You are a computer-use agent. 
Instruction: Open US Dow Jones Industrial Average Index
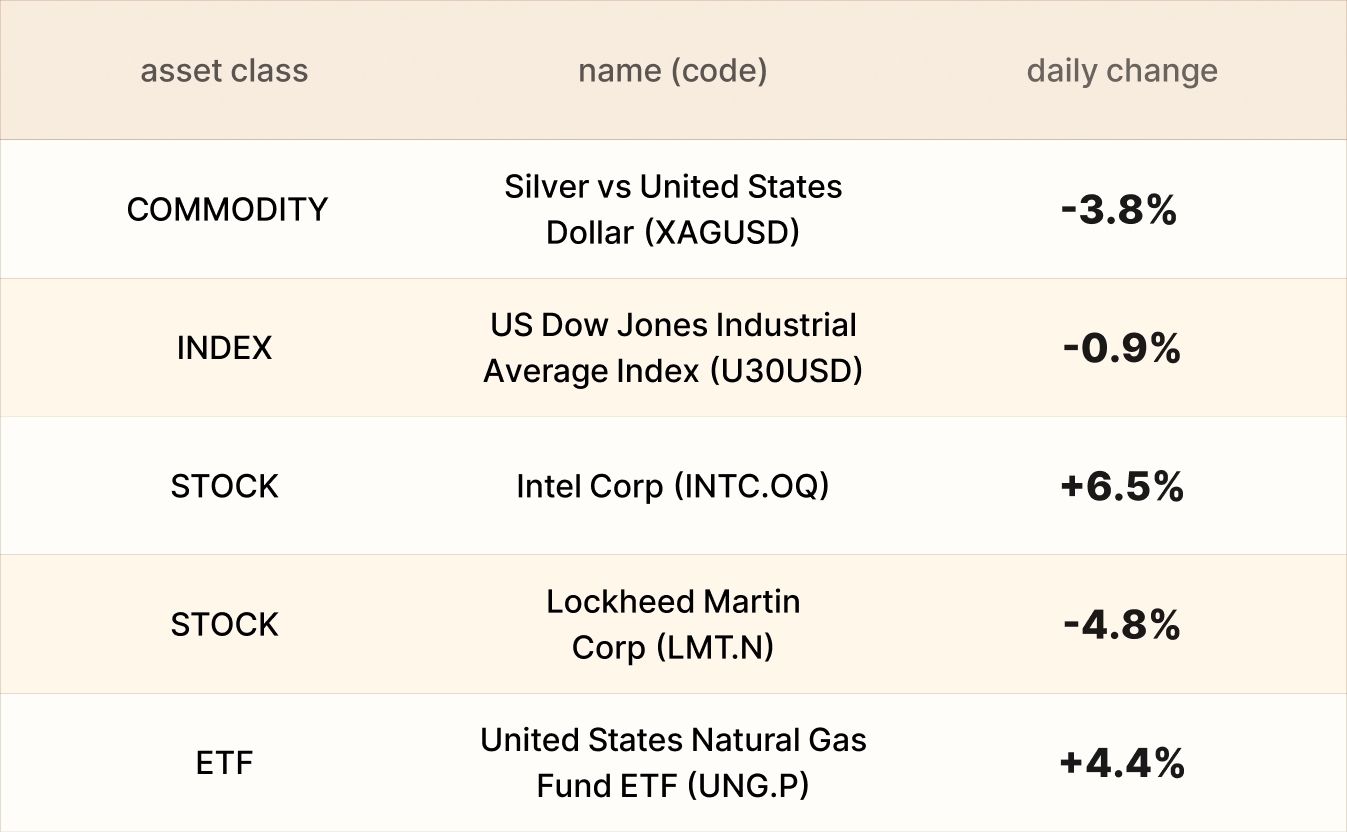[673, 348]
